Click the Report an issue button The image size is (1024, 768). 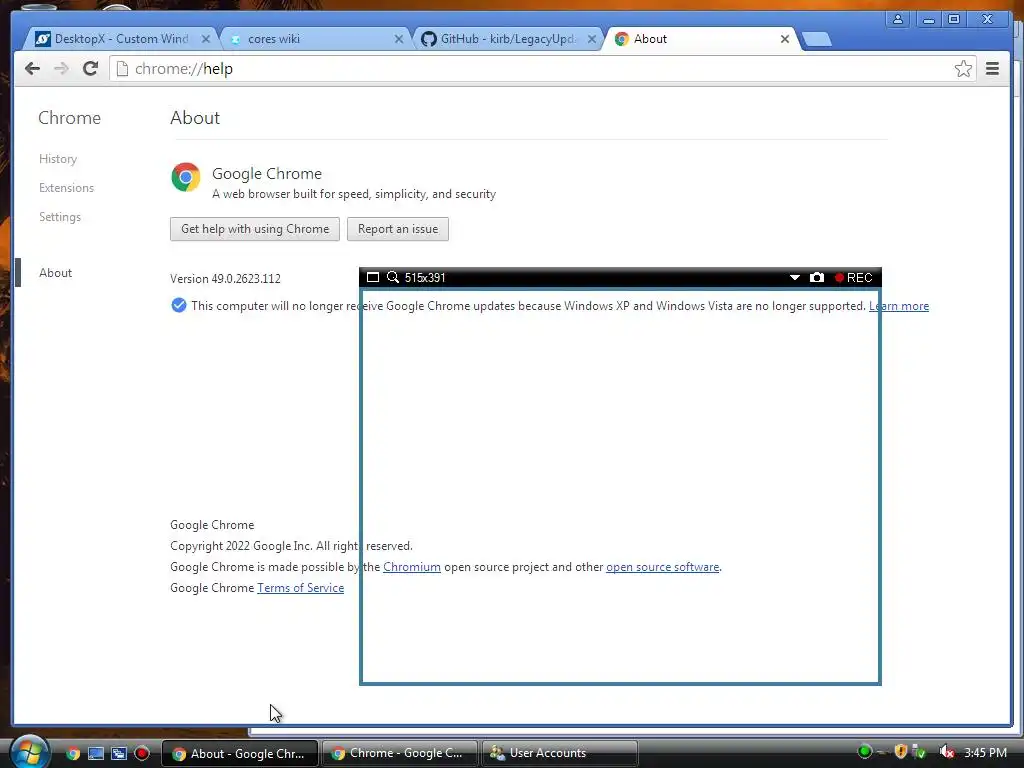(398, 229)
